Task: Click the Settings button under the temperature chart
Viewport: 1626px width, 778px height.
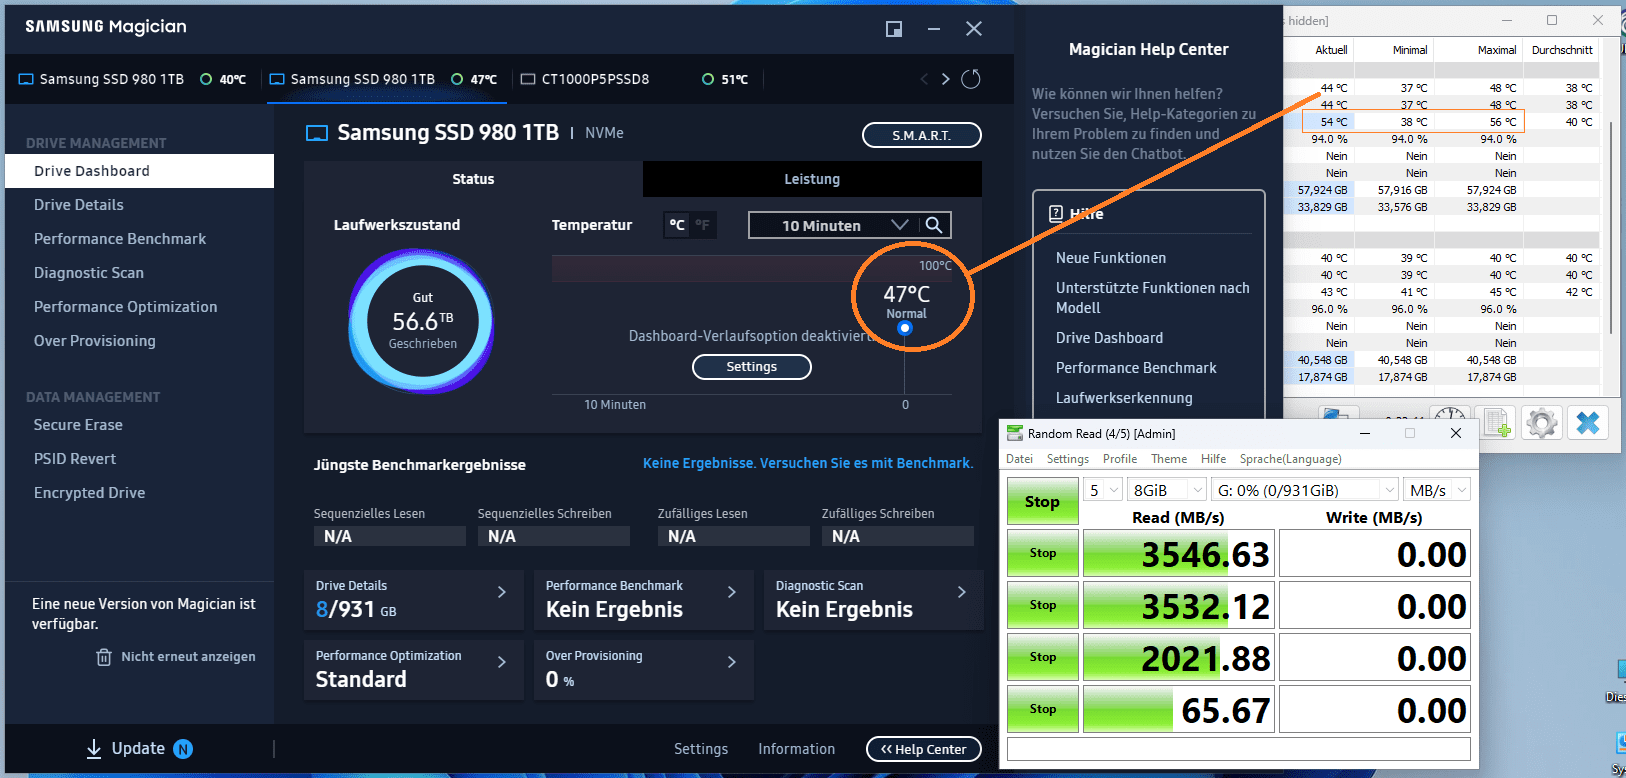Action: tap(752, 367)
